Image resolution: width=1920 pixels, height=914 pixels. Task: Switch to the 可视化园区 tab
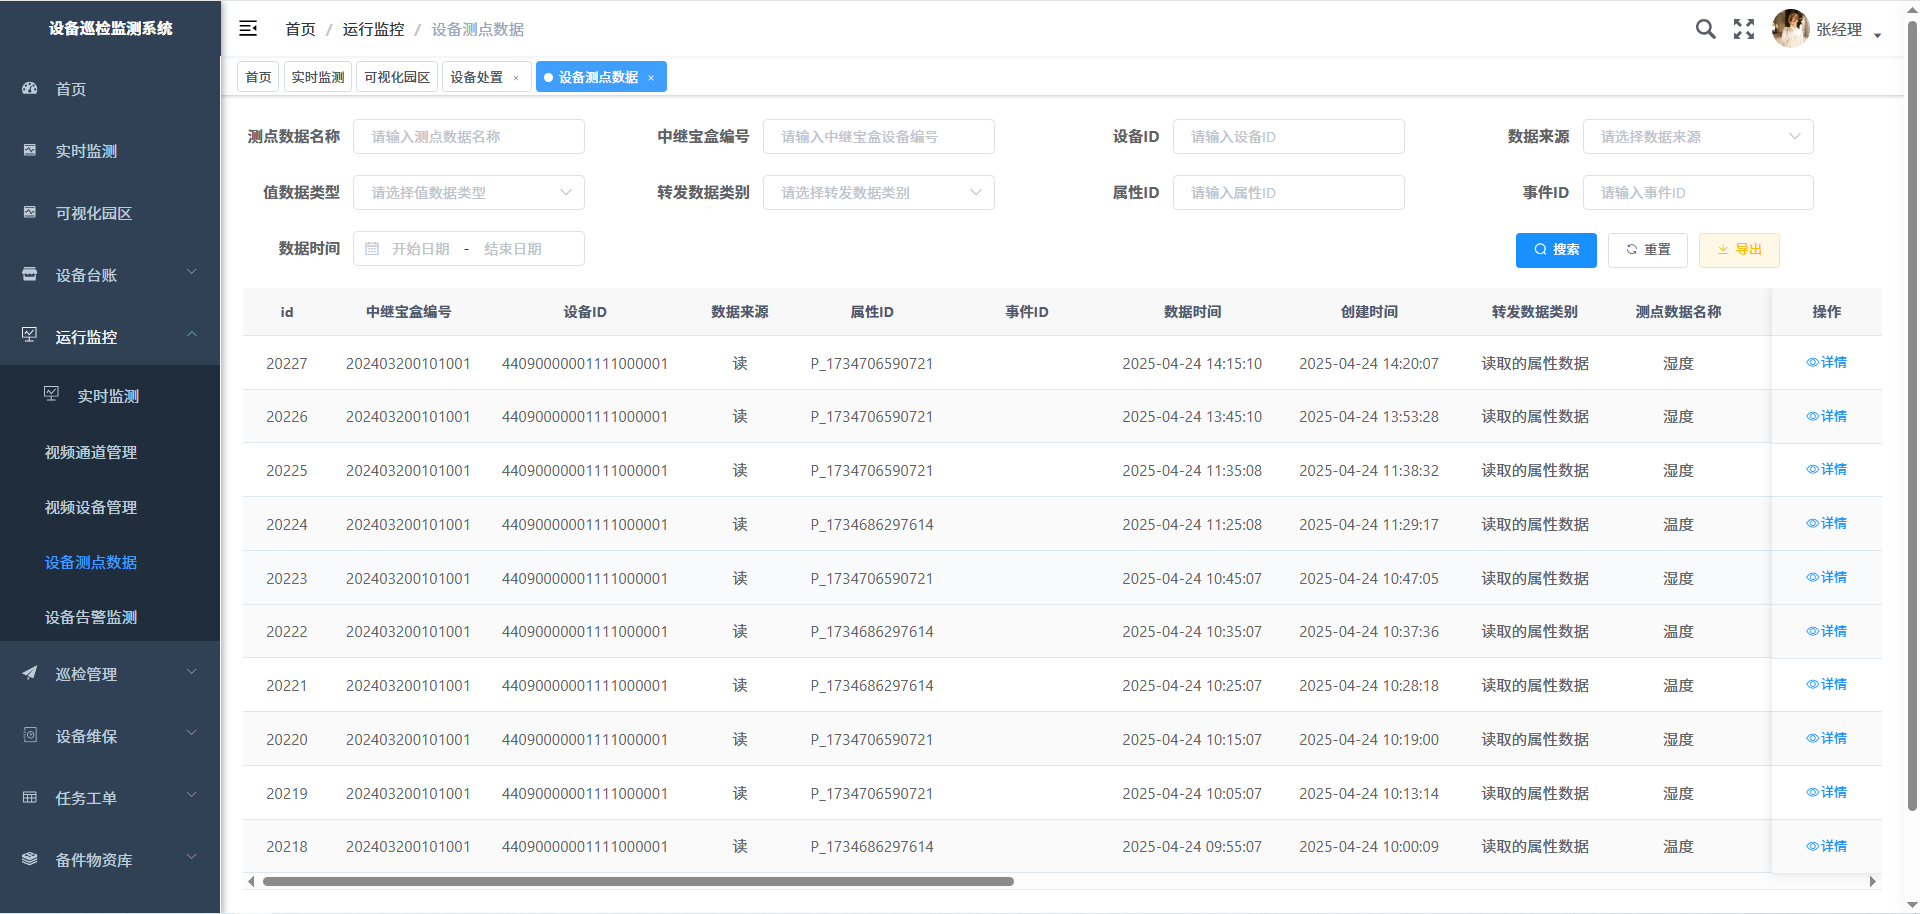pyautogui.click(x=397, y=77)
